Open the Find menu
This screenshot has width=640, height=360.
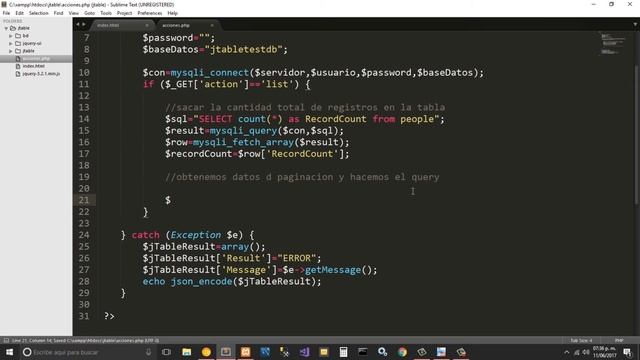pos(58,13)
